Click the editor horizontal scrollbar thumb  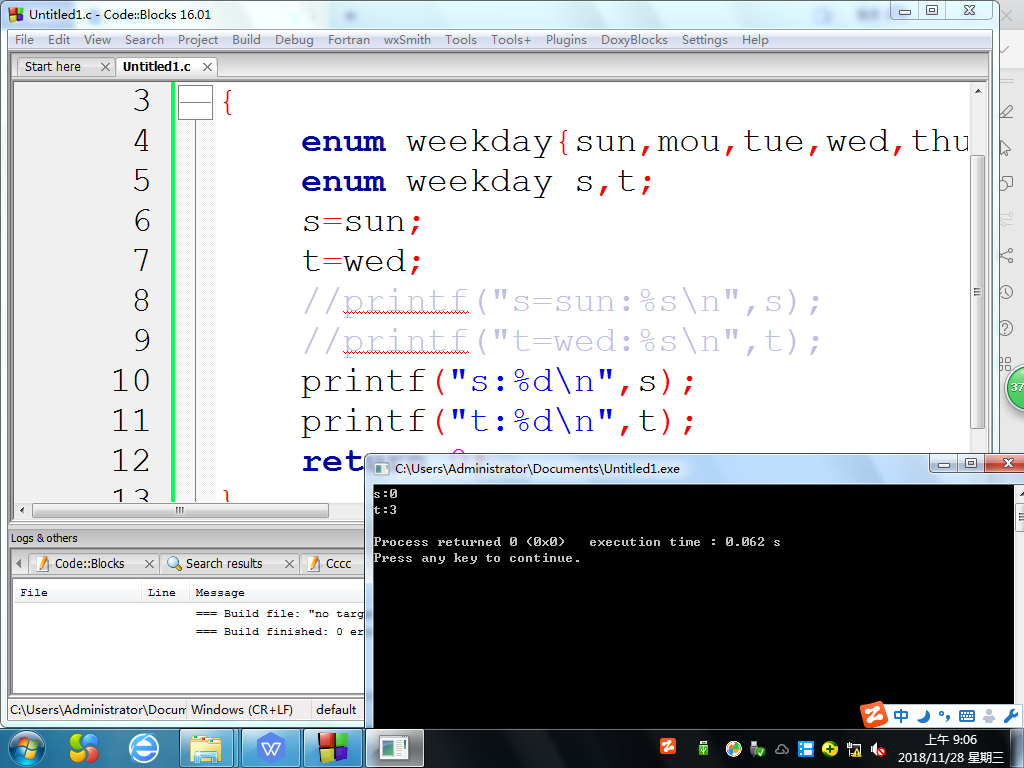pyautogui.click(x=180, y=511)
